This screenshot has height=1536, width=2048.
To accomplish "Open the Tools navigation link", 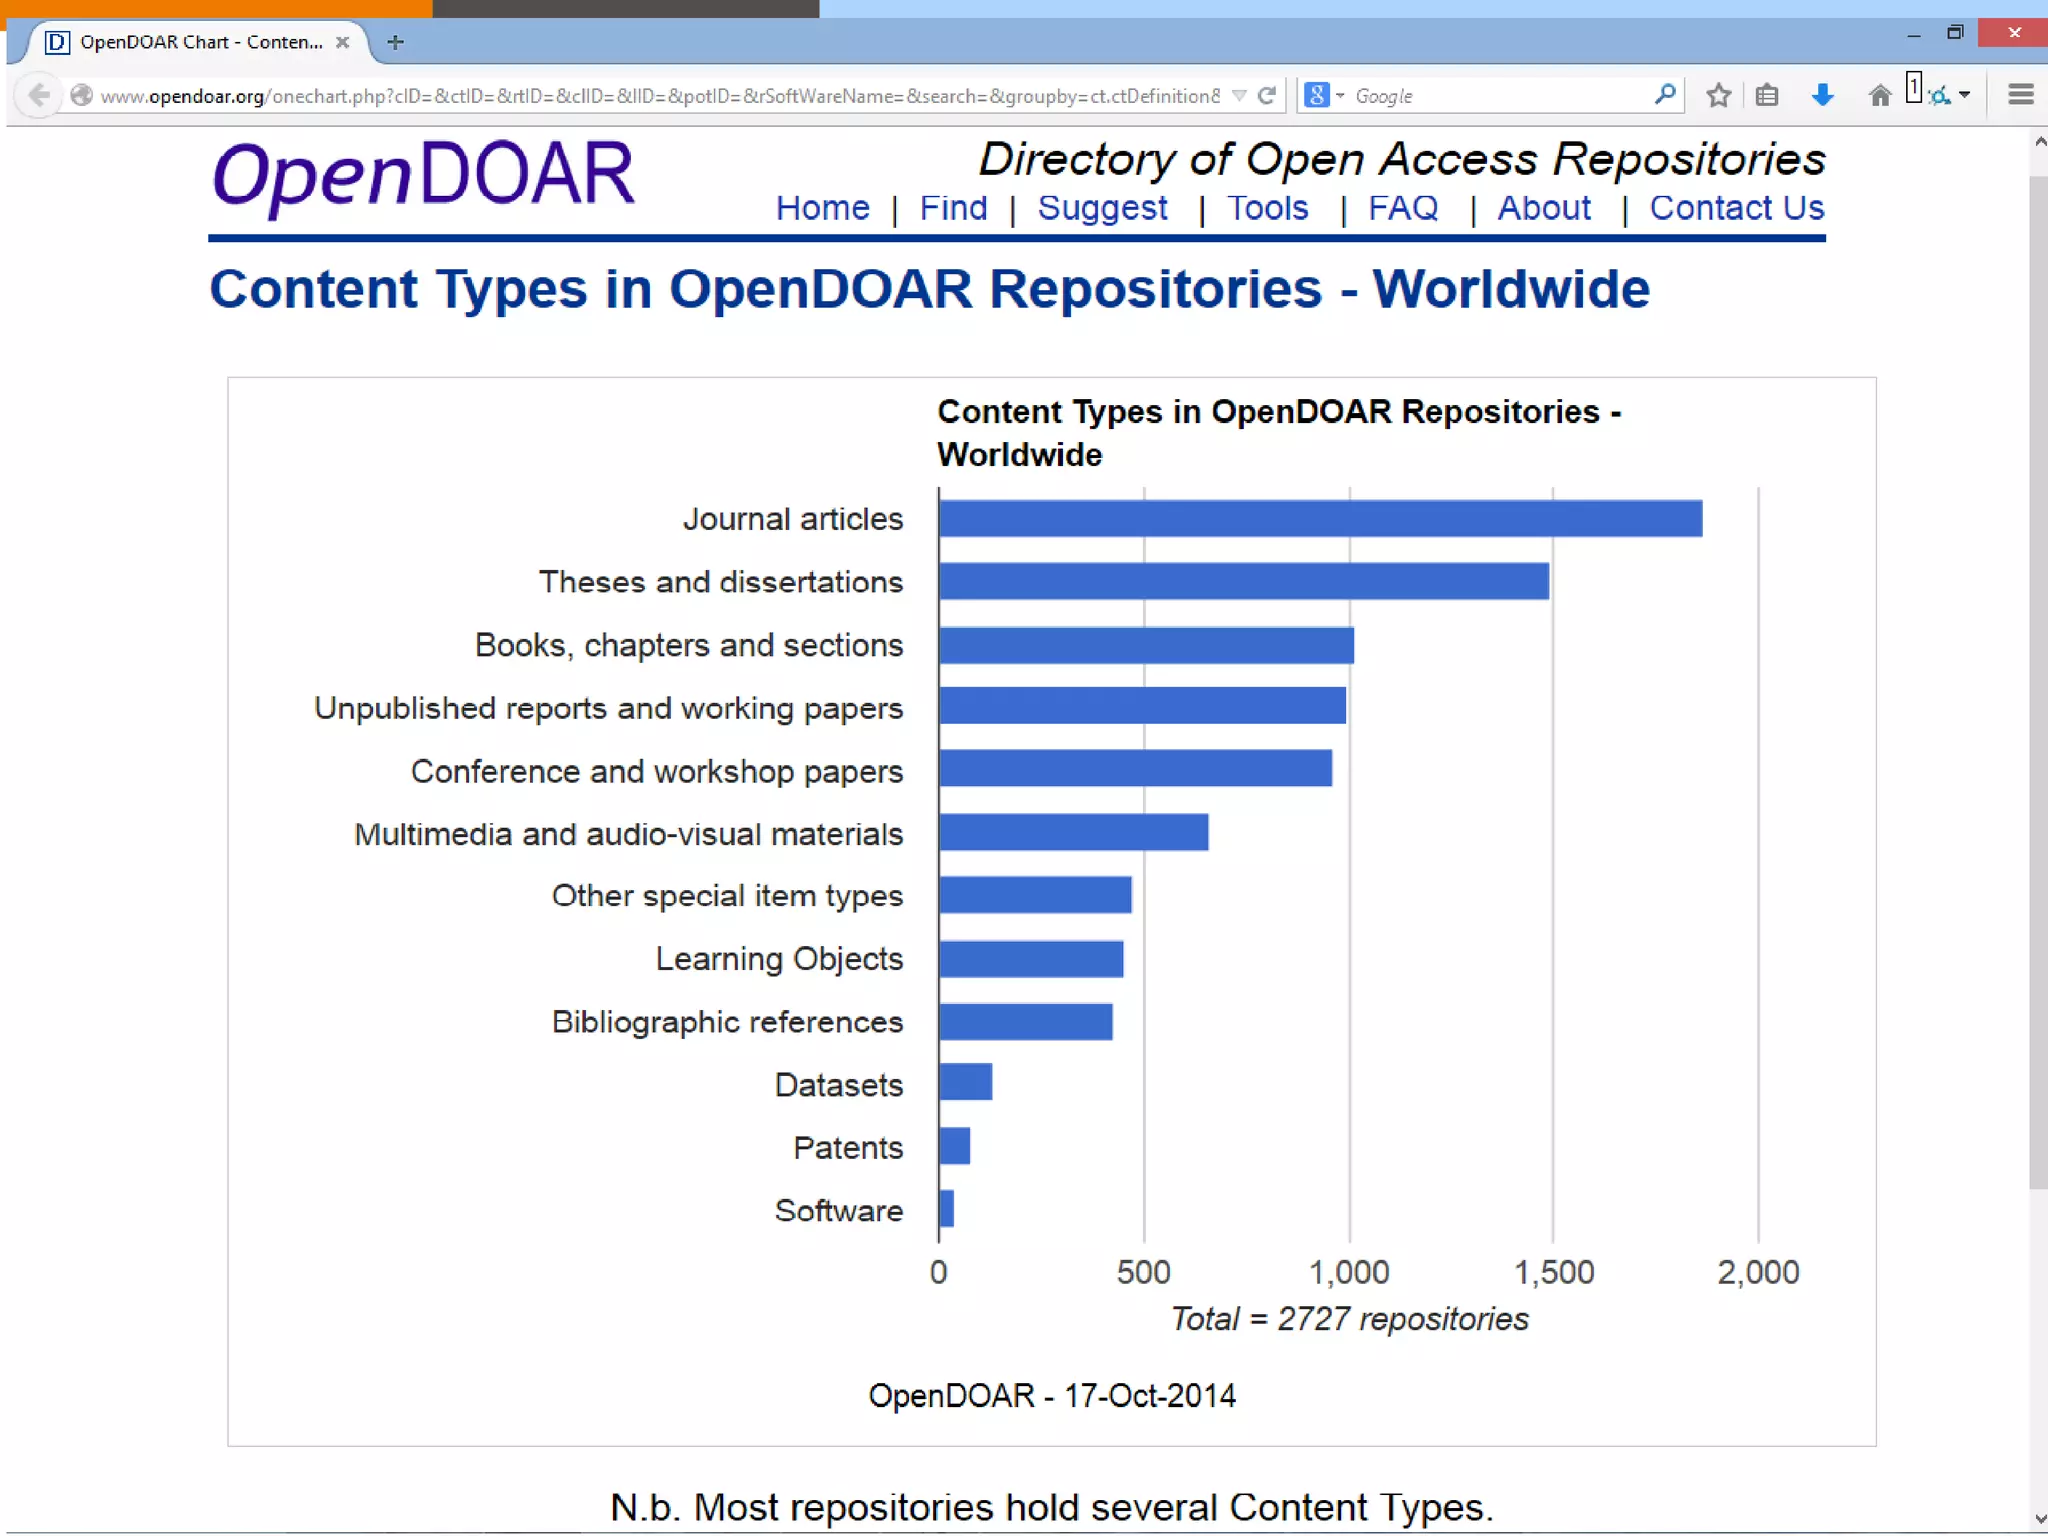I will pyautogui.click(x=1267, y=208).
